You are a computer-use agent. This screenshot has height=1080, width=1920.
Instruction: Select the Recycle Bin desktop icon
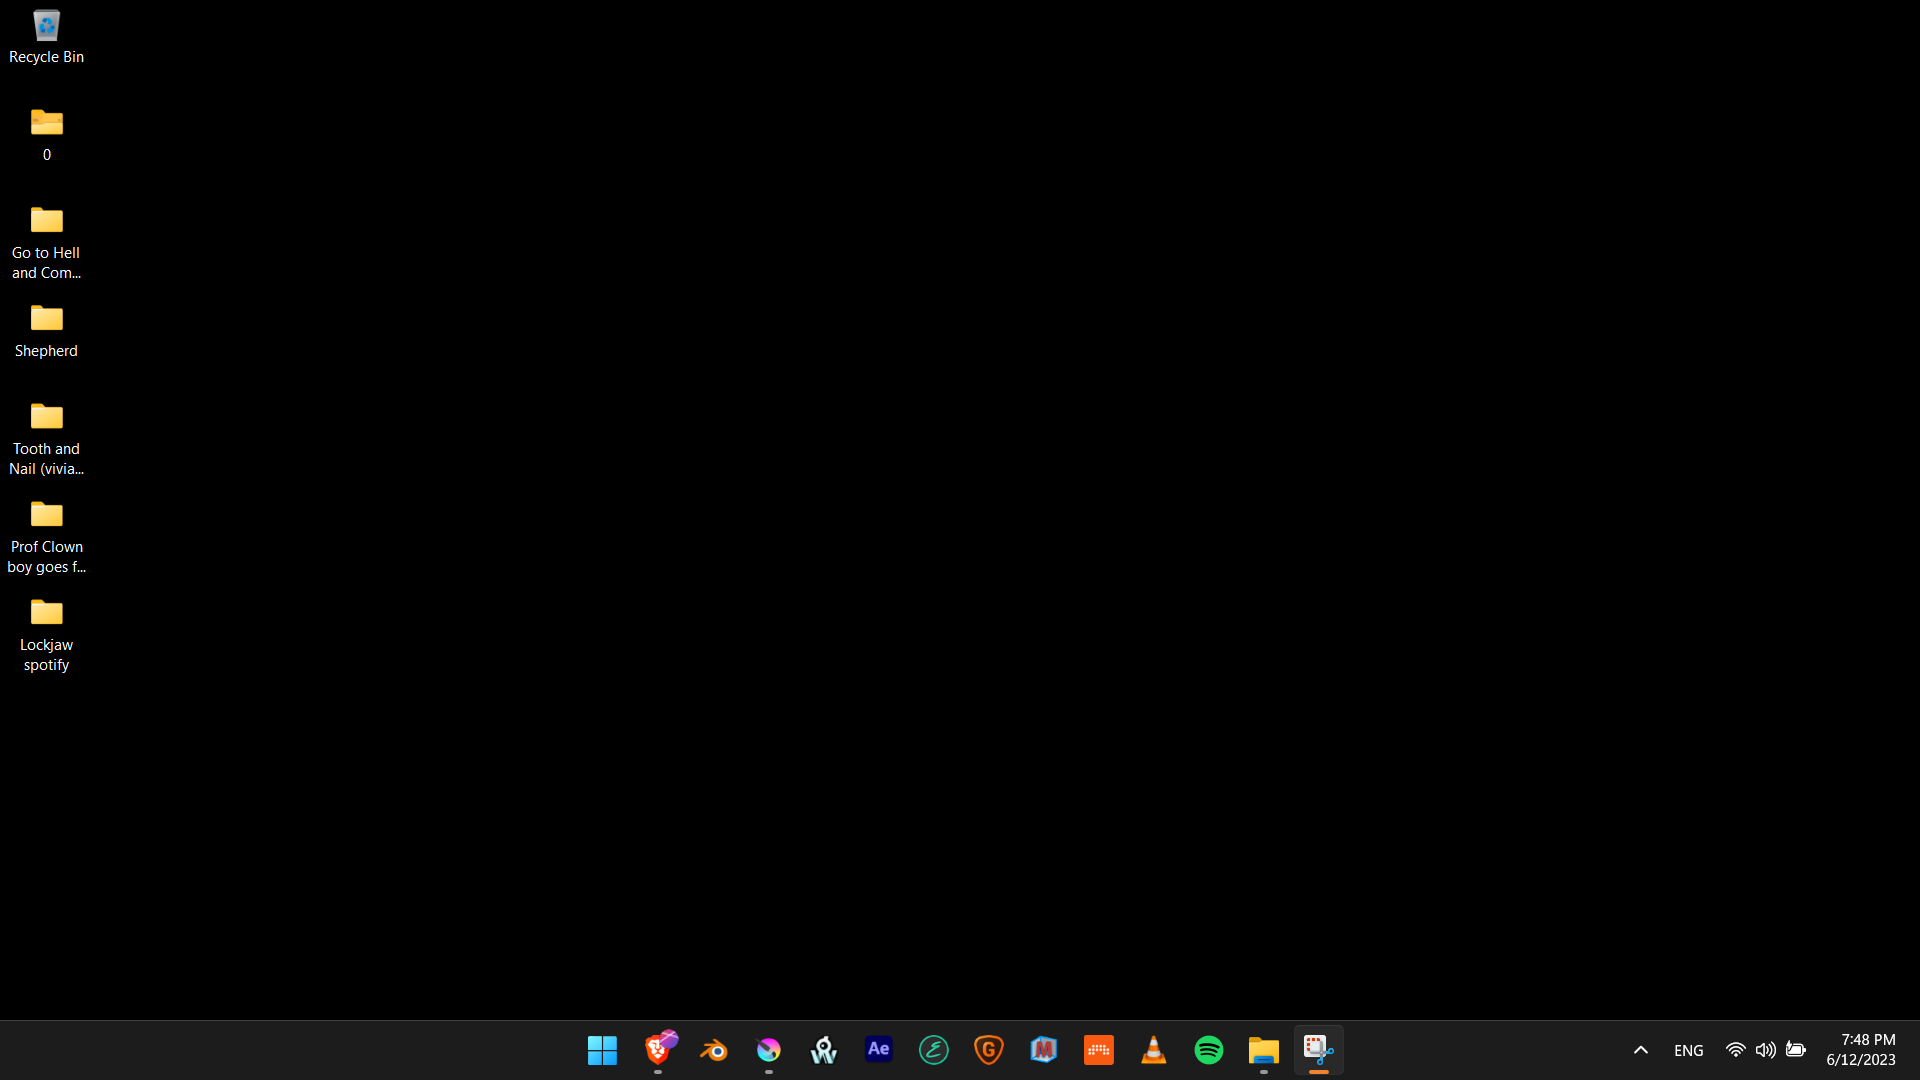46,36
